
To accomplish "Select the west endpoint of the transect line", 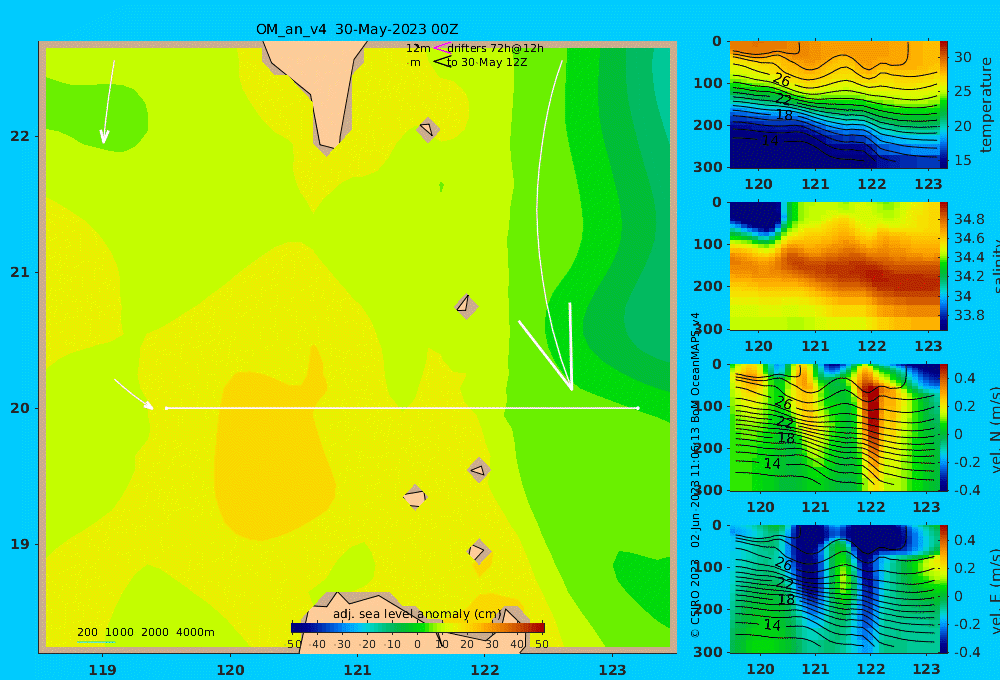I will point(166,408).
